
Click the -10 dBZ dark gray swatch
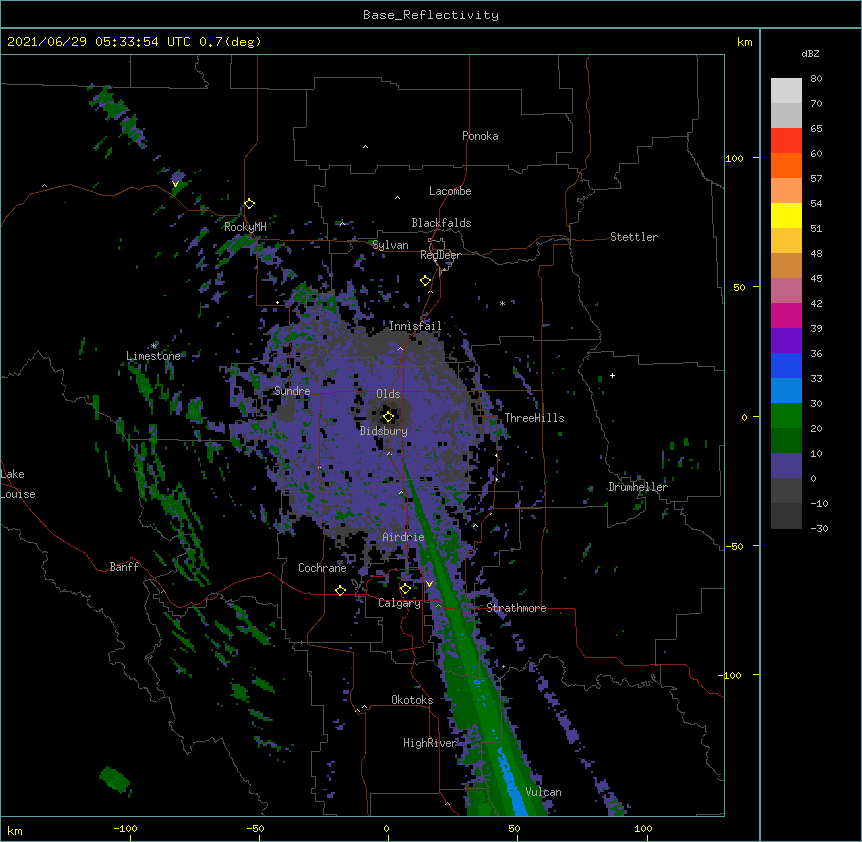coord(786,516)
